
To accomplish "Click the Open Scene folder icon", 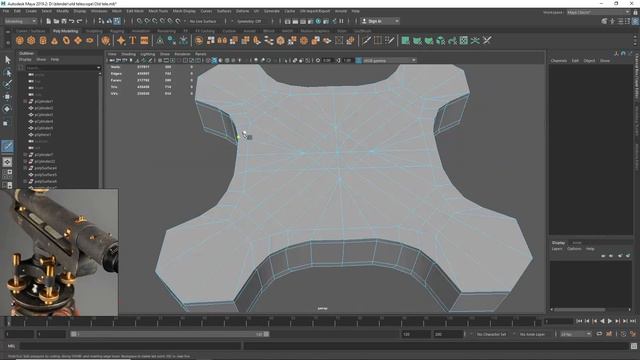I will [56, 21].
